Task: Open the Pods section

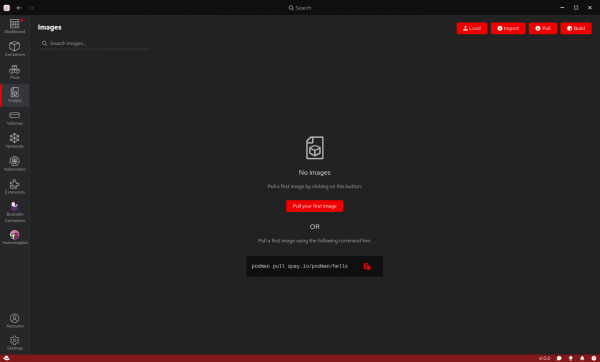Action: pyautogui.click(x=15, y=72)
